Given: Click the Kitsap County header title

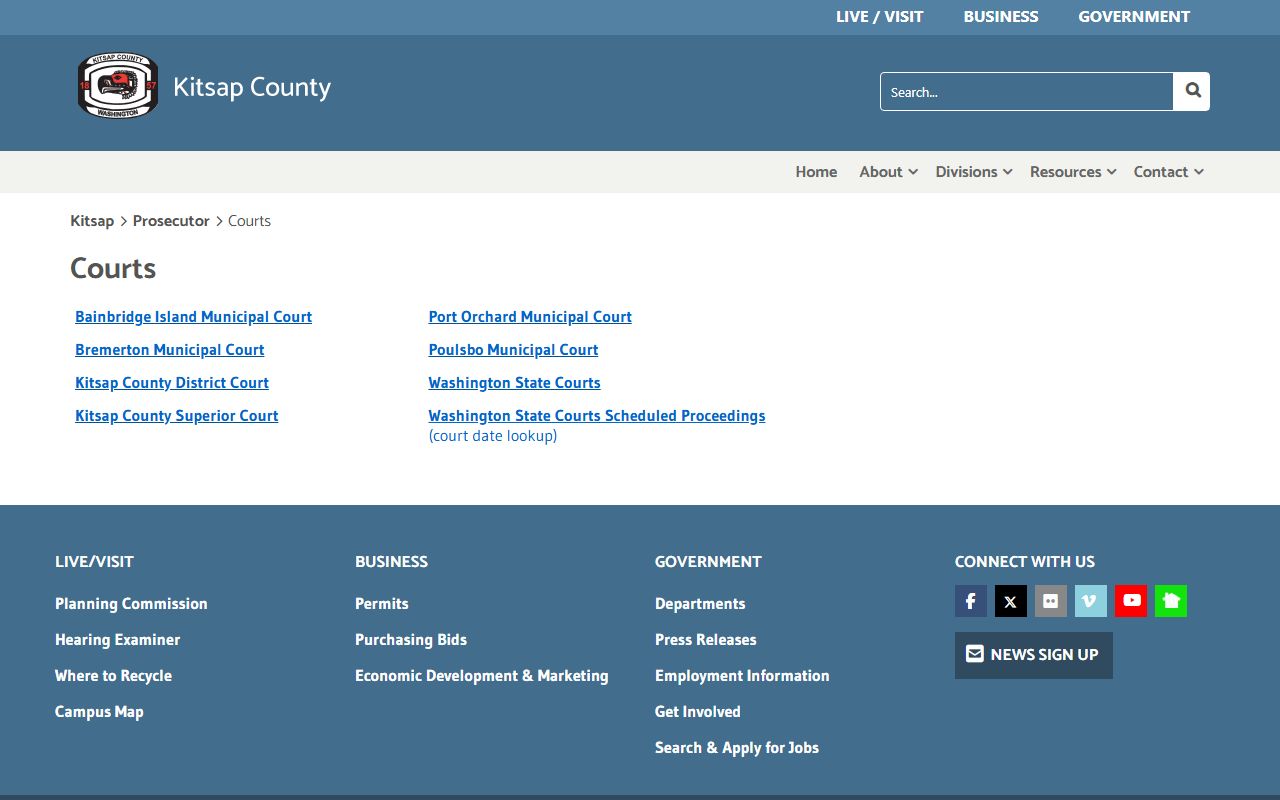Looking at the screenshot, I should (252, 88).
